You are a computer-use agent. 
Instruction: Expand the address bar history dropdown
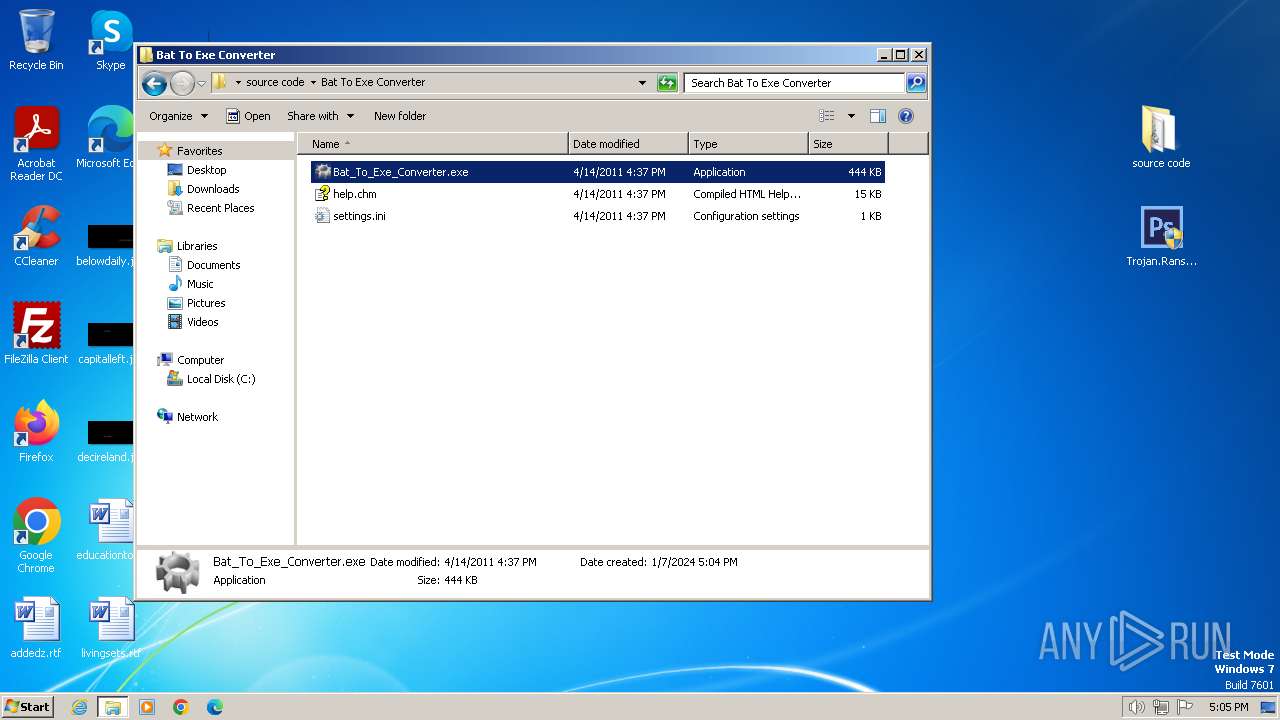point(642,83)
